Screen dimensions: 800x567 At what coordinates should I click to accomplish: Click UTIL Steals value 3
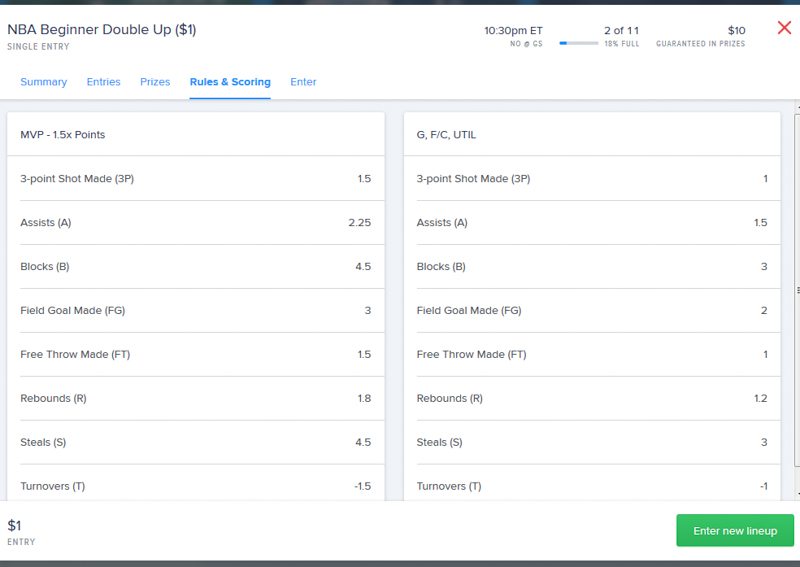click(x=764, y=442)
